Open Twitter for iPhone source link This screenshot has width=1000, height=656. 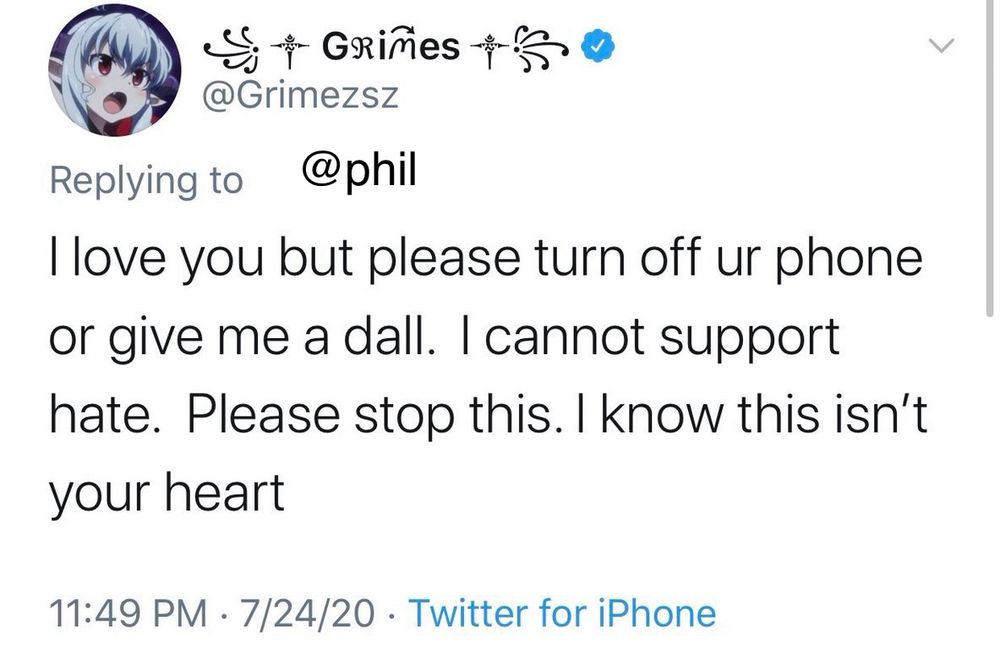click(x=565, y=613)
